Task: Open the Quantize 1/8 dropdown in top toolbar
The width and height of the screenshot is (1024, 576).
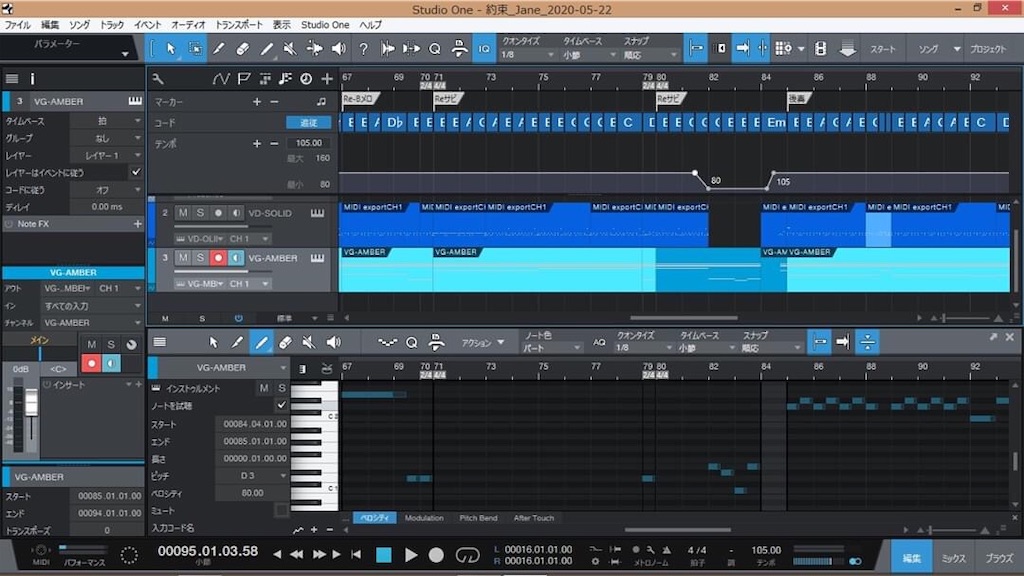Action: (527, 55)
